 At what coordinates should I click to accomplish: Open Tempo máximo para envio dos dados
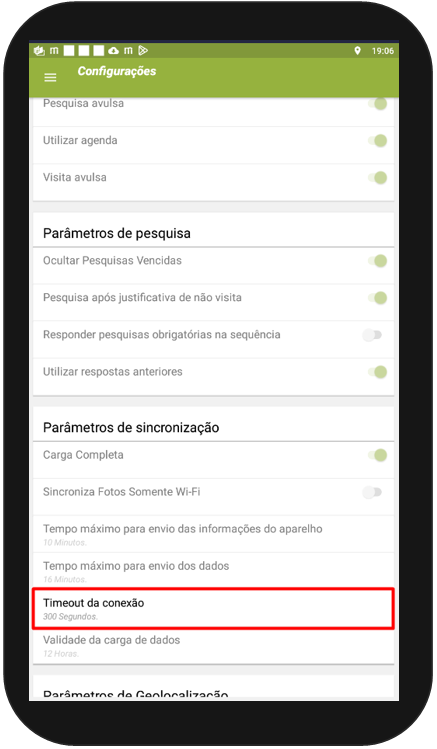[x=213, y=571]
